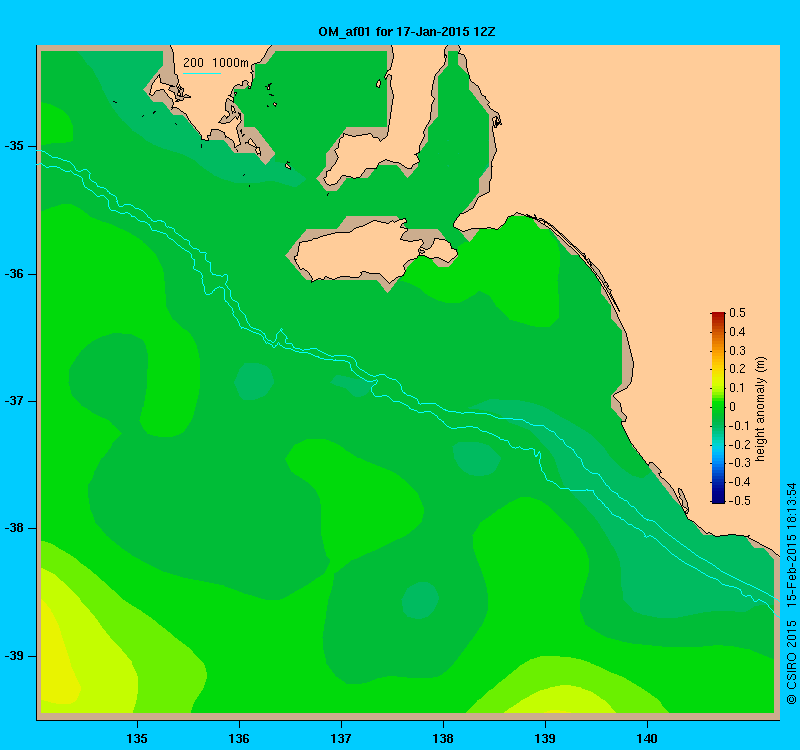
Task: Click the 0.2 value on the colorbar
Action: 737,369
